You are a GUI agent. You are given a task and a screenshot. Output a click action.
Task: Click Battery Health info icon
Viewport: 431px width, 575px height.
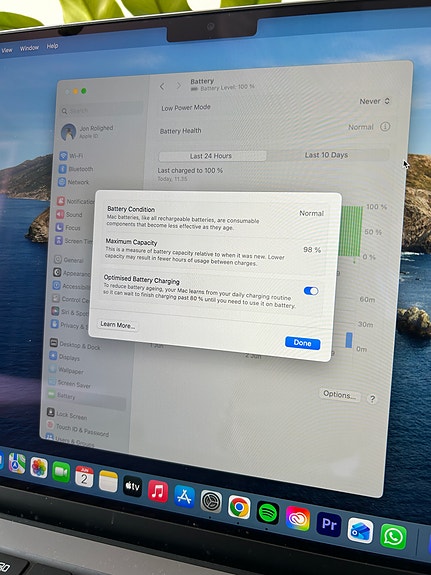click(385, 127)
